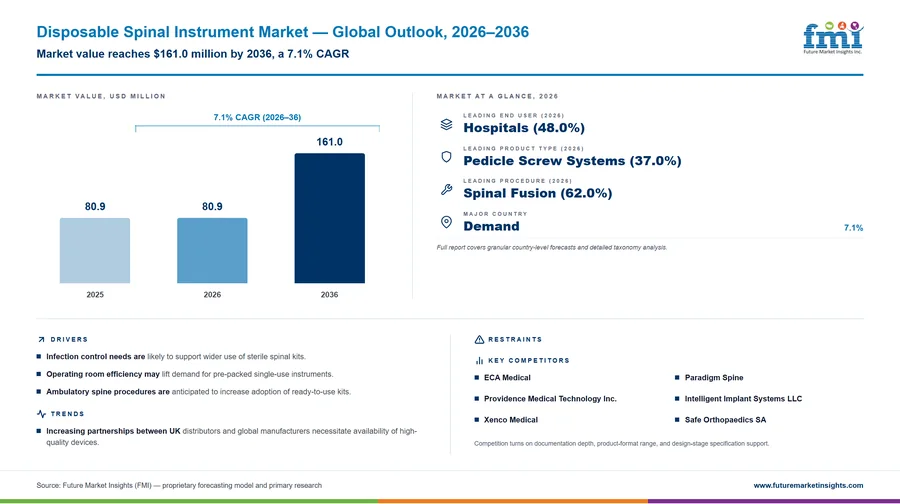Select the 2026 medium blue bar
Image resolution: width=900 pixels, height=504 pixels.
point(212,250)
